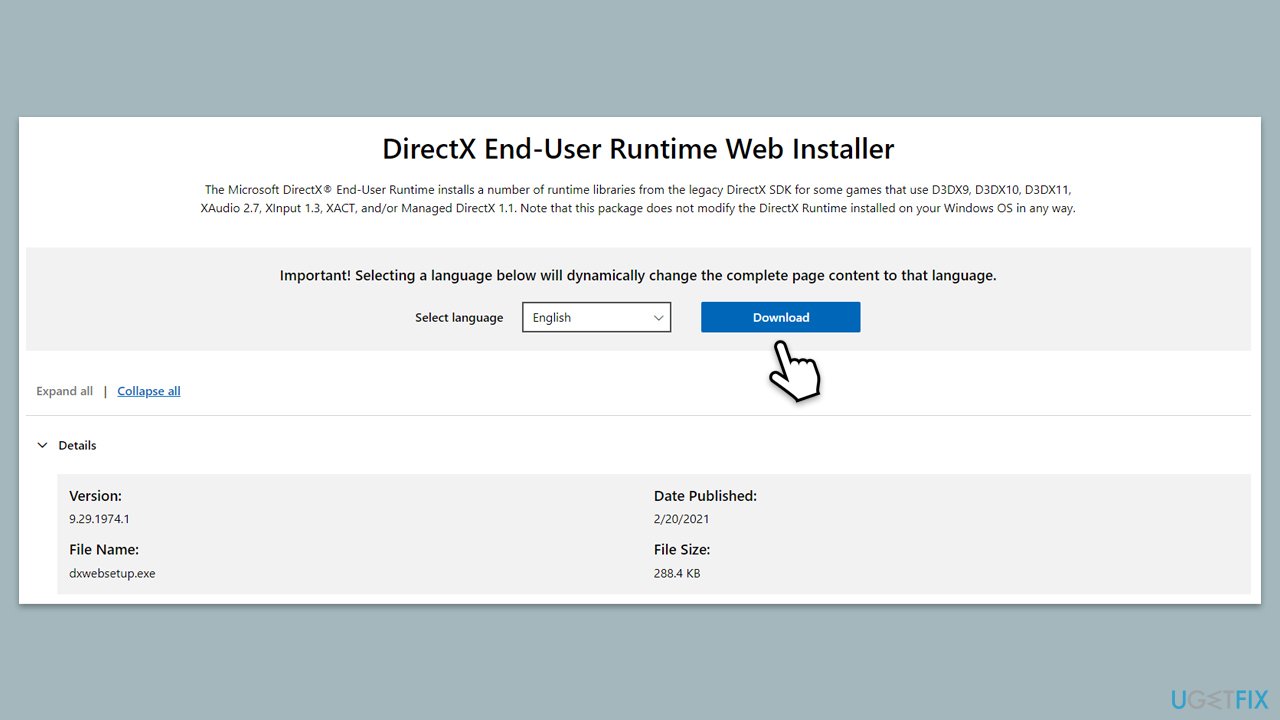This screenshot has width=1280, height=720.
Task: Select the page title DirectX End-User Runtime Web Installer
Action: click(638, 149)
